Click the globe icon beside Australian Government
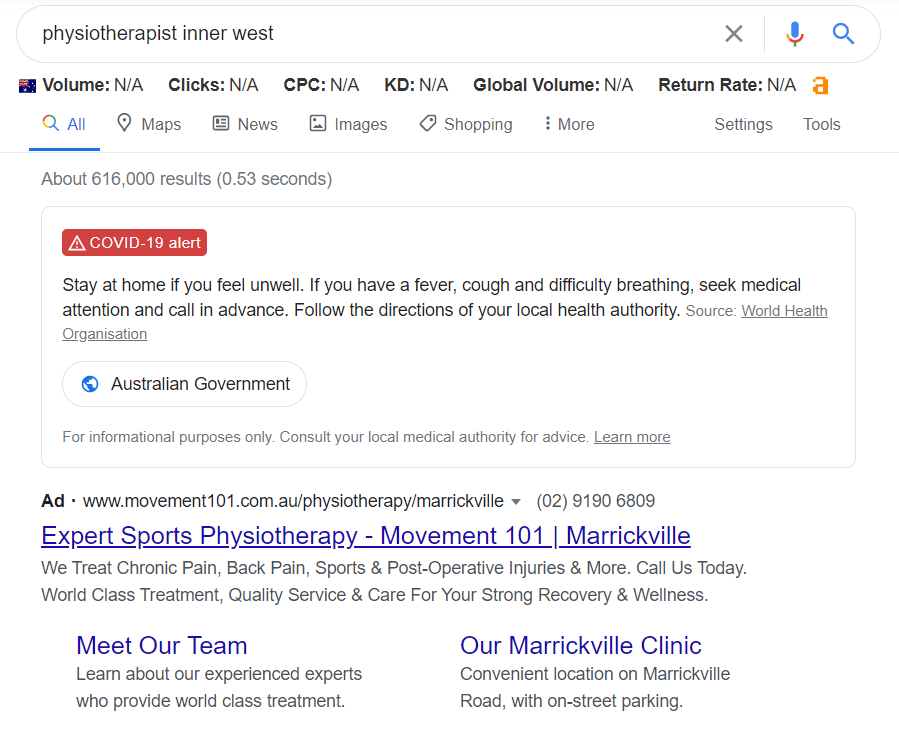This screenshot has width=899, height=732. click(90, 384)
